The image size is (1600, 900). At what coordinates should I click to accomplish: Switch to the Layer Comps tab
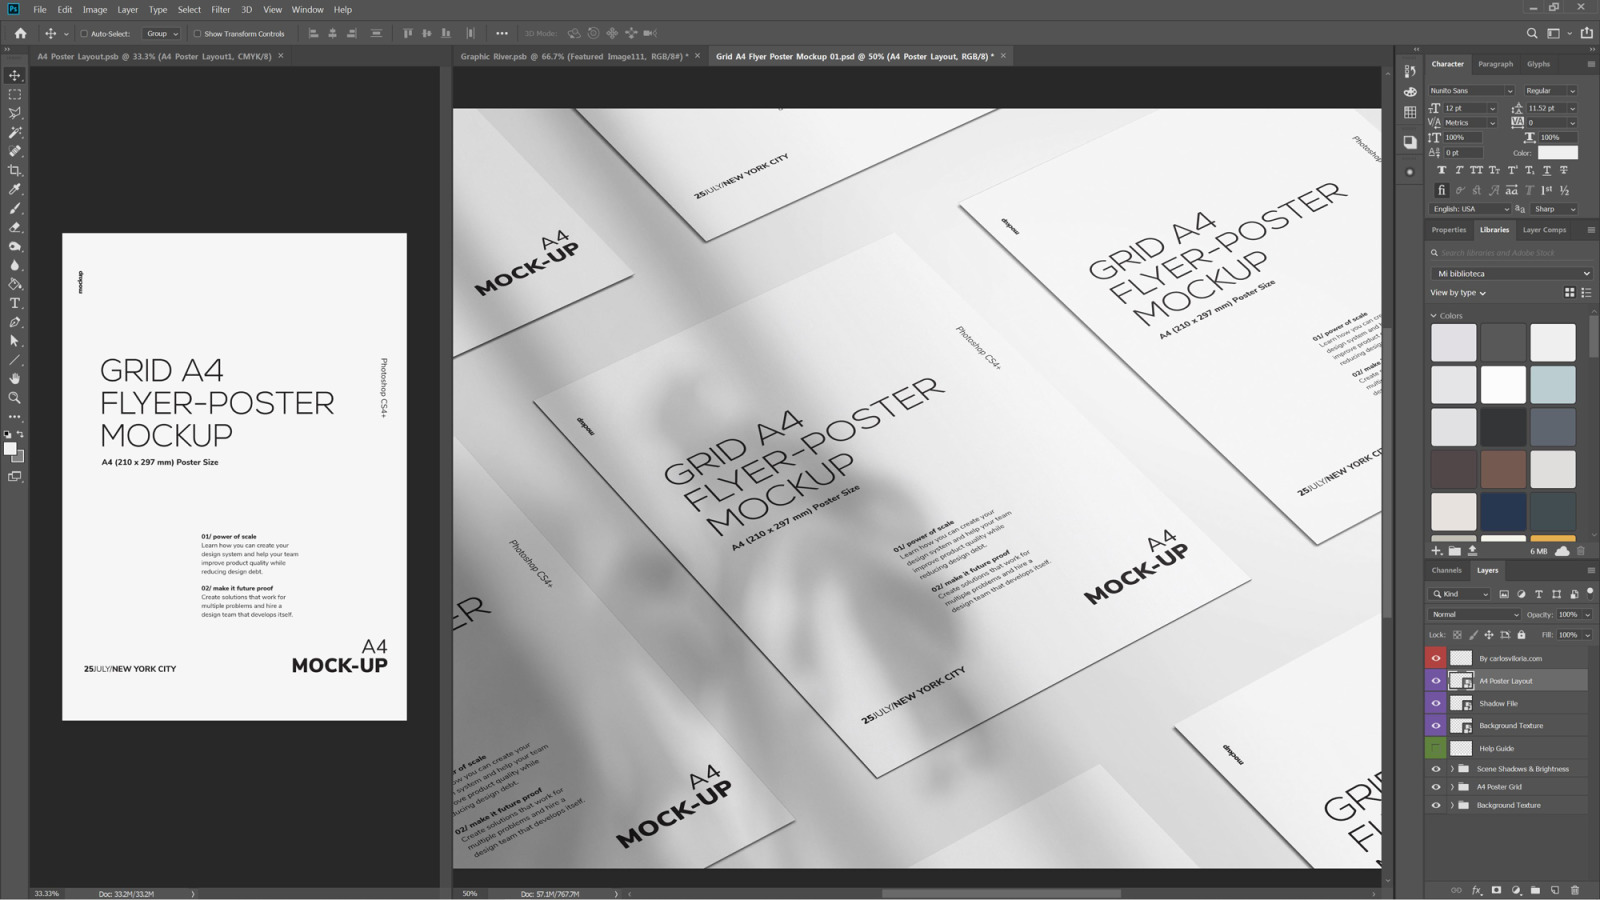1544,230
